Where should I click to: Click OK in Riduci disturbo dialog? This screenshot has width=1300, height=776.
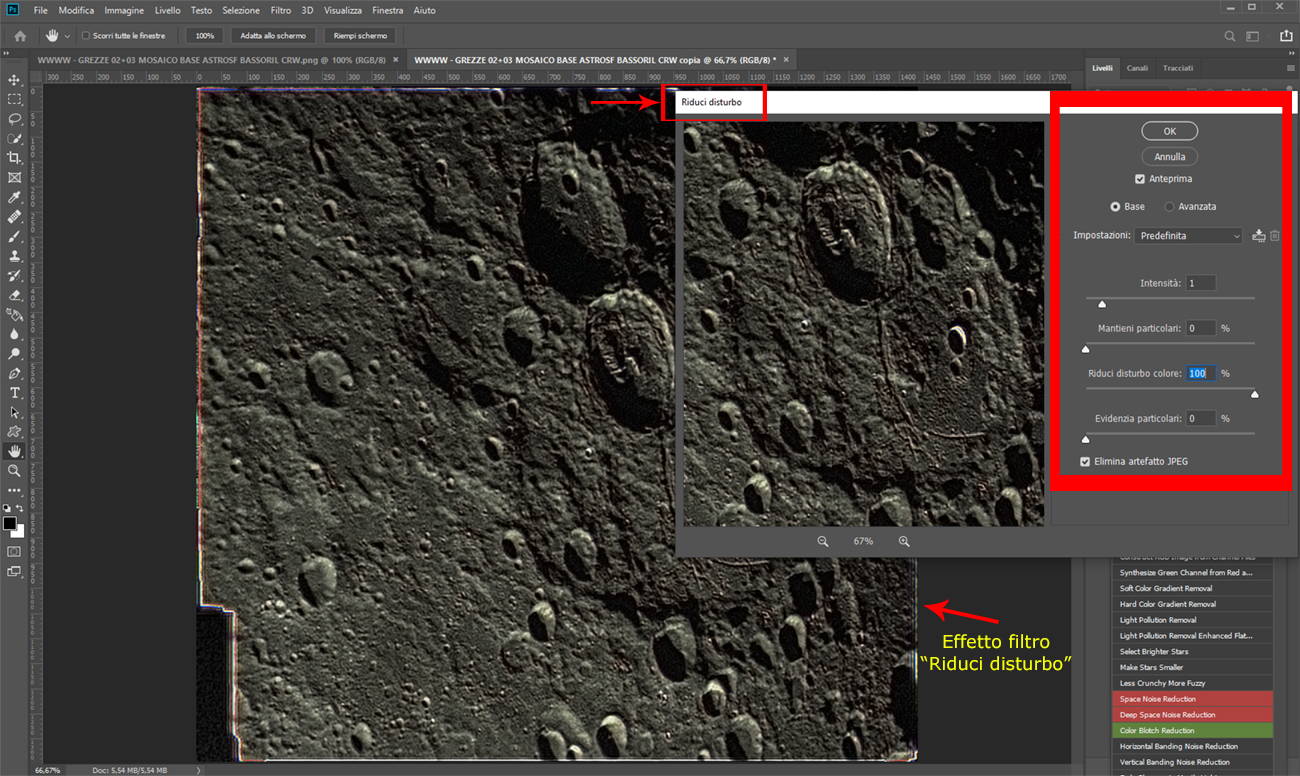[x=1169, y=131]
